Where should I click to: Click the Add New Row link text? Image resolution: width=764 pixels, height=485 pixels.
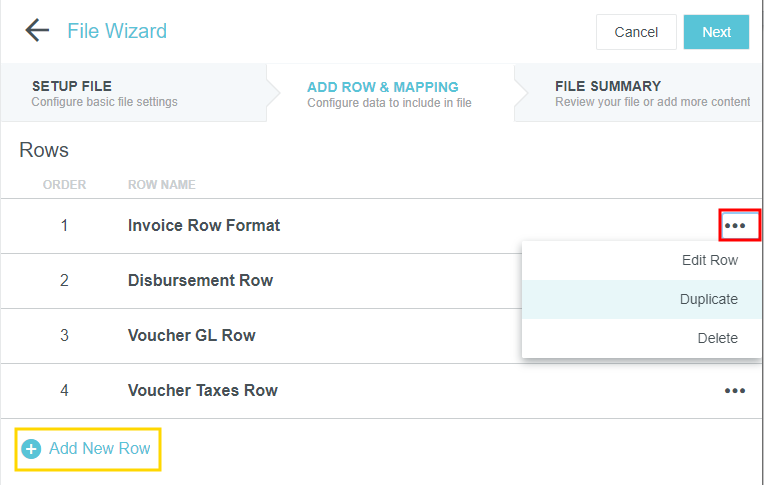click(100, 449)
